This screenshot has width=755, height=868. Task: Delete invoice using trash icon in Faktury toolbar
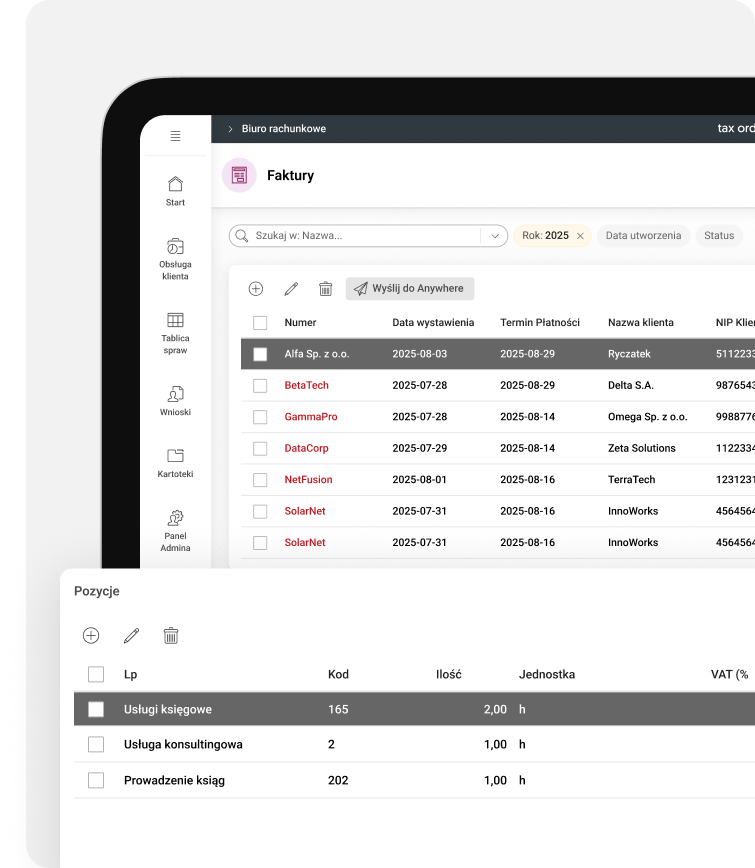click(x=325, y=289)
